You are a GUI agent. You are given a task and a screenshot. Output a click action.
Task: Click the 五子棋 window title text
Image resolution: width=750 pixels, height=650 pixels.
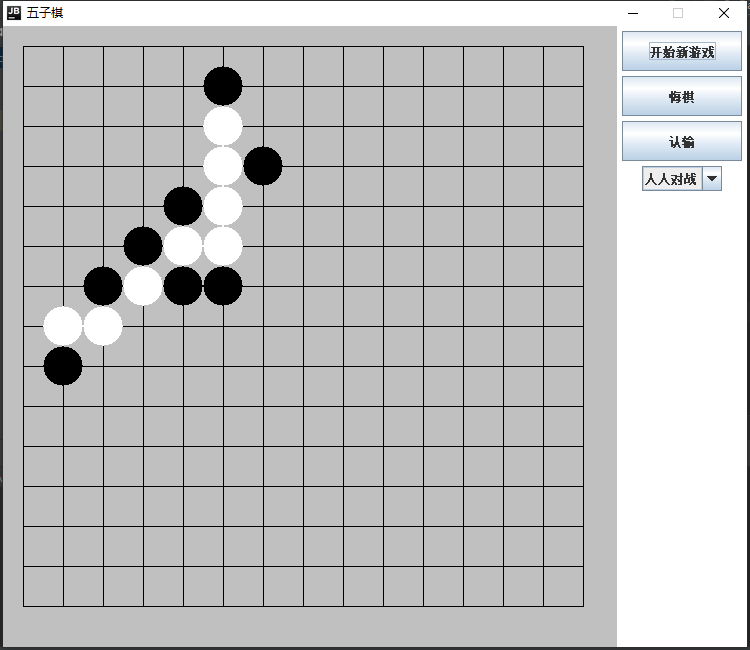[x=45, y=13]
